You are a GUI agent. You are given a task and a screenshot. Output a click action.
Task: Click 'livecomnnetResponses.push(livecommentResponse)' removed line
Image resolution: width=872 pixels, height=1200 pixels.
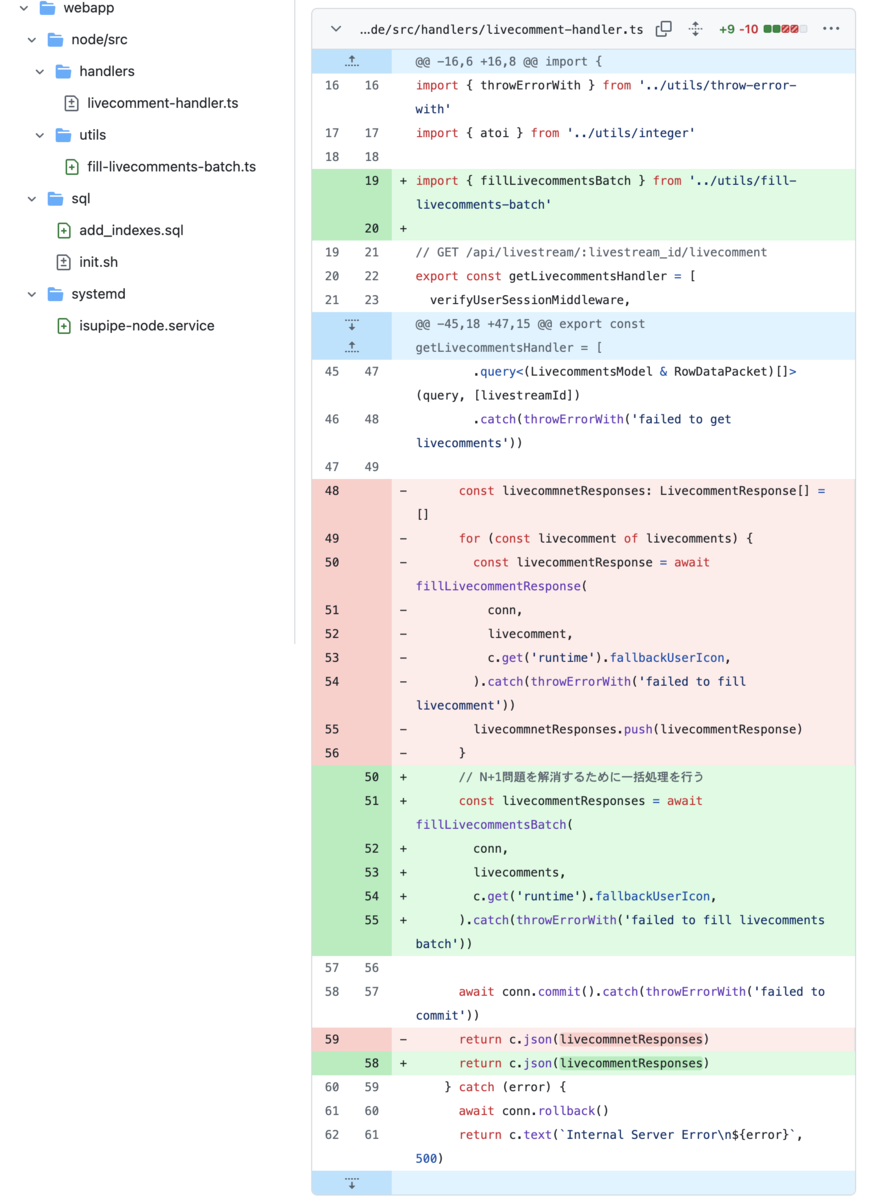tap(638, 729)
